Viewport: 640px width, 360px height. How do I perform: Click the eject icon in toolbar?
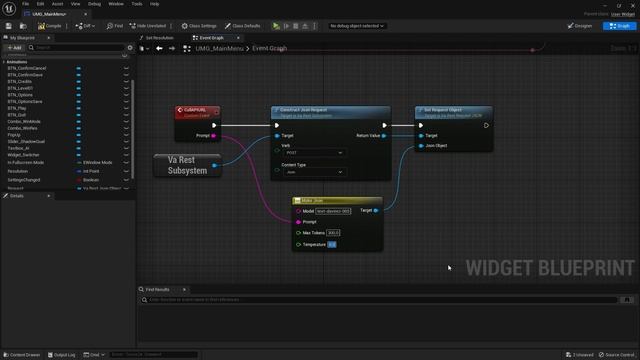click(x=305, y=26)
